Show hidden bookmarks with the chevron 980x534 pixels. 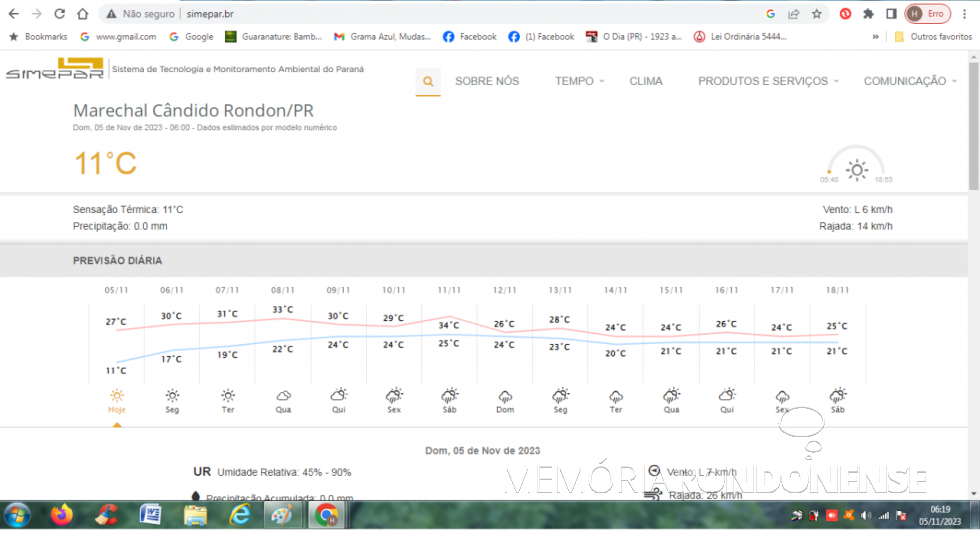coord(876,37)
